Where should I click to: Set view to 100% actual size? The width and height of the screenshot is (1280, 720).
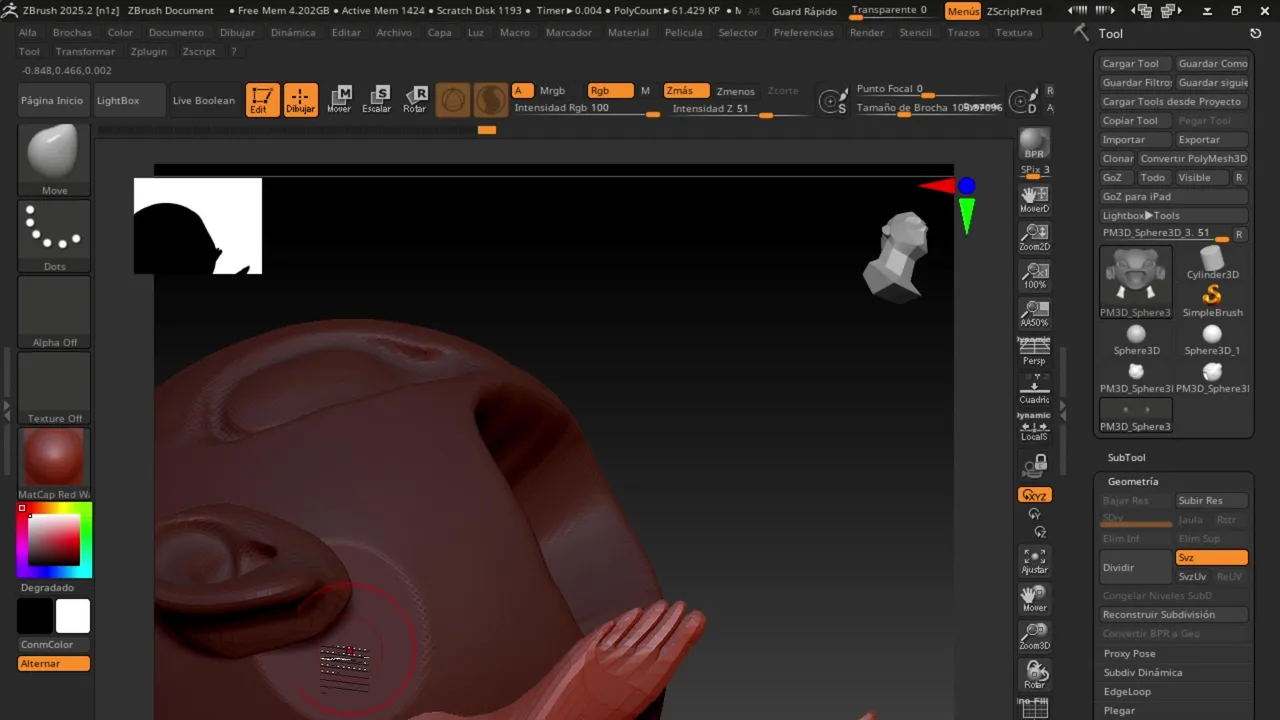pos(1035,275)
